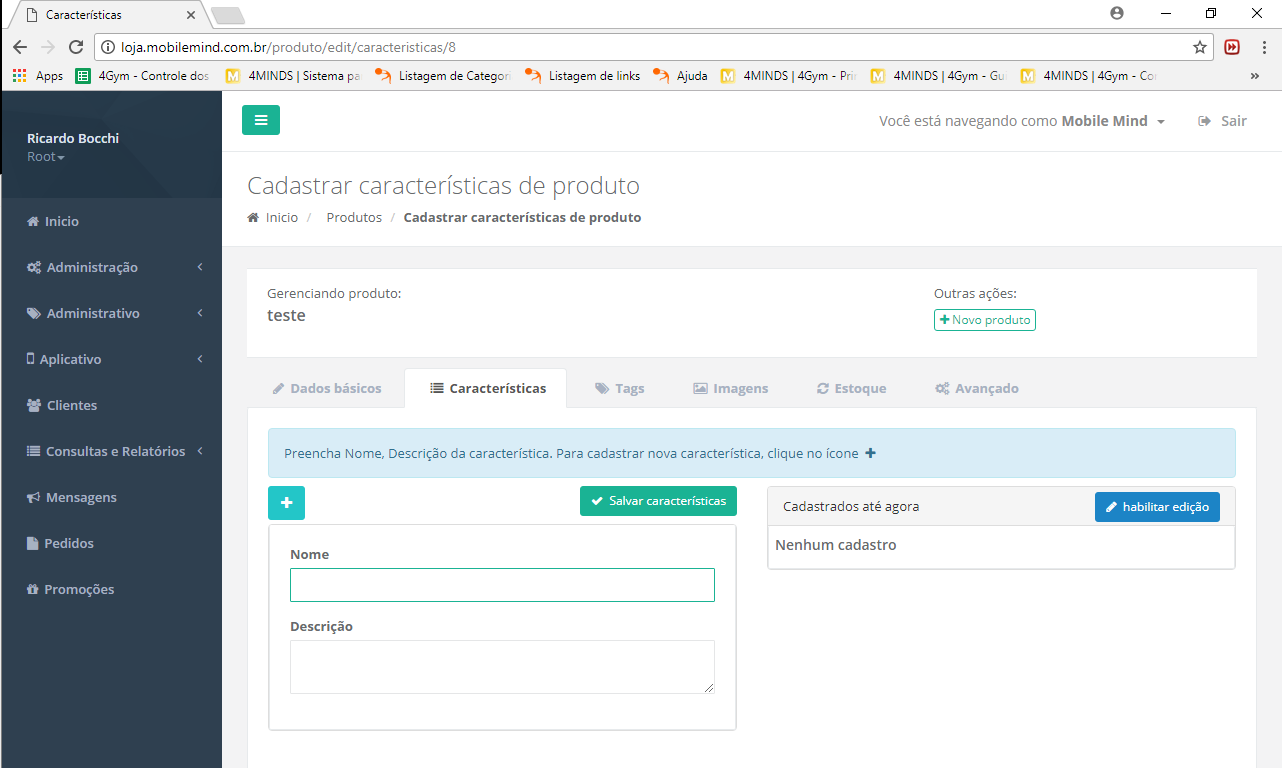Click the Salvar características button
The image size is (1282, 768).
click(658, 501)
